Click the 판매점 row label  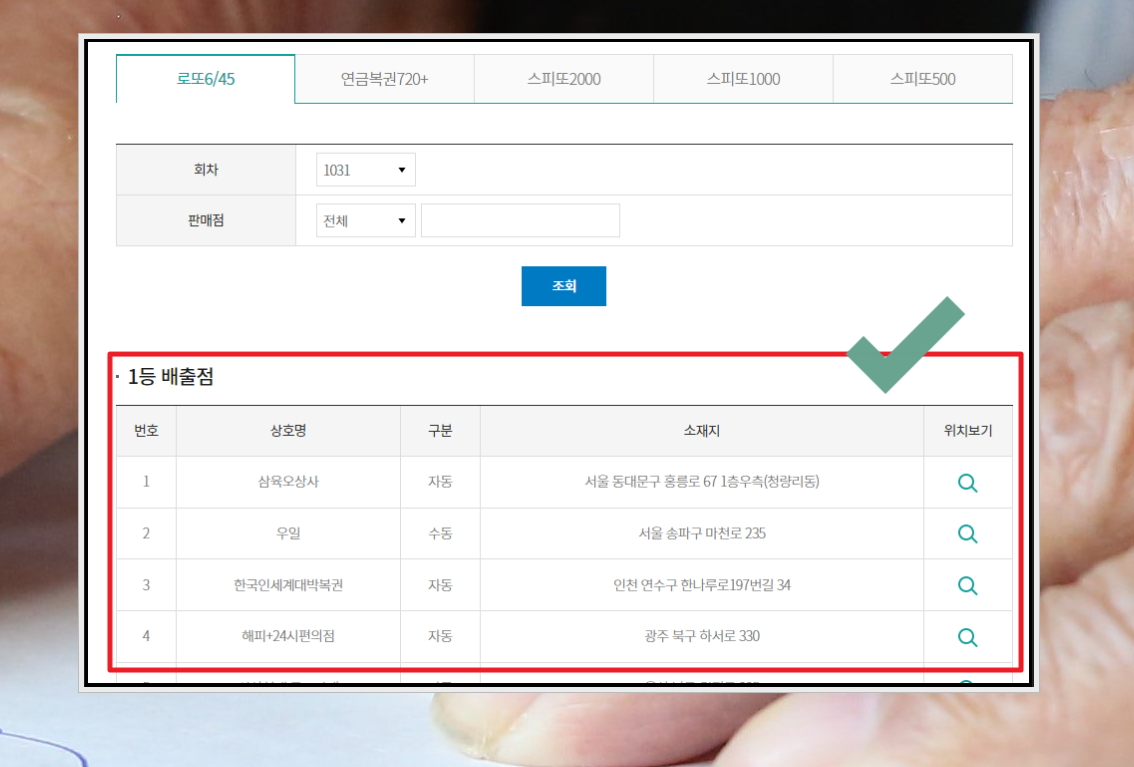point(205,220)
